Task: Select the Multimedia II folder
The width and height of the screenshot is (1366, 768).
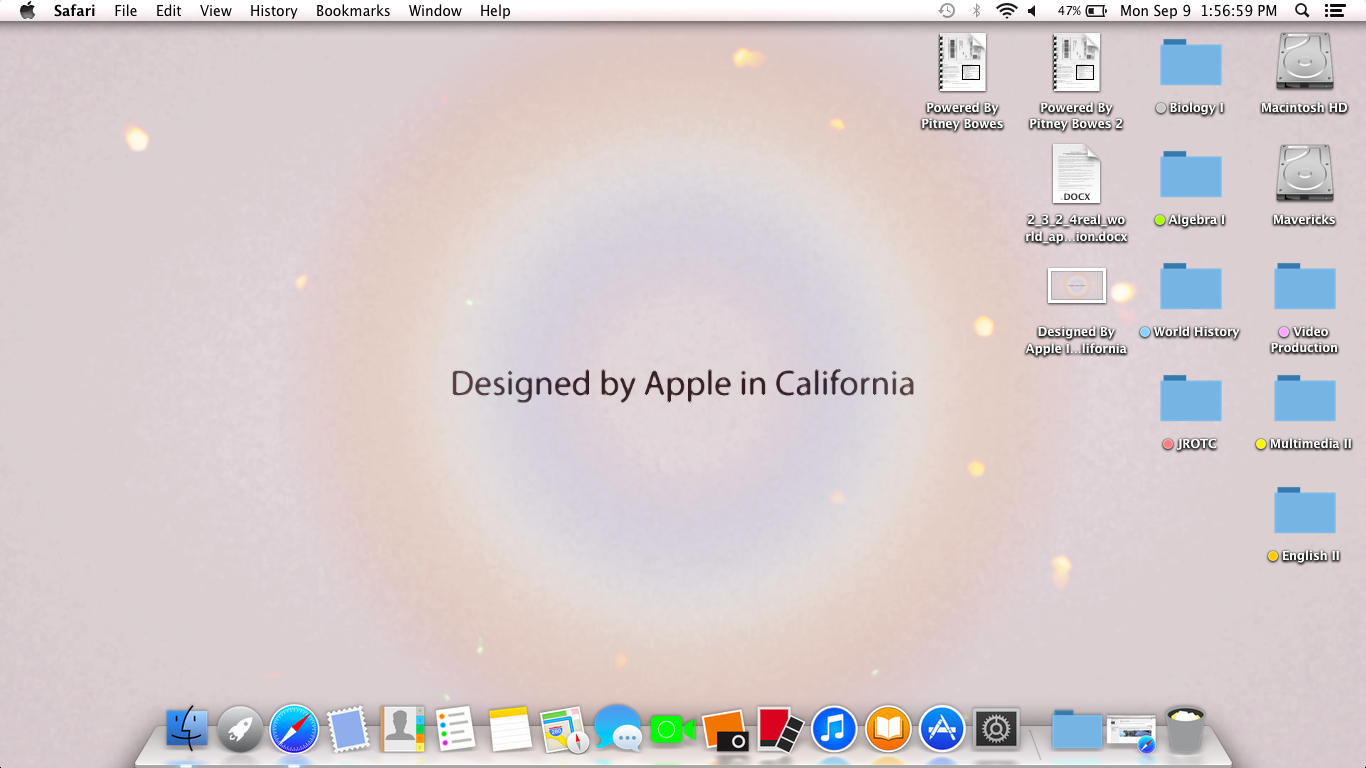Action: tap(1304, 398)
